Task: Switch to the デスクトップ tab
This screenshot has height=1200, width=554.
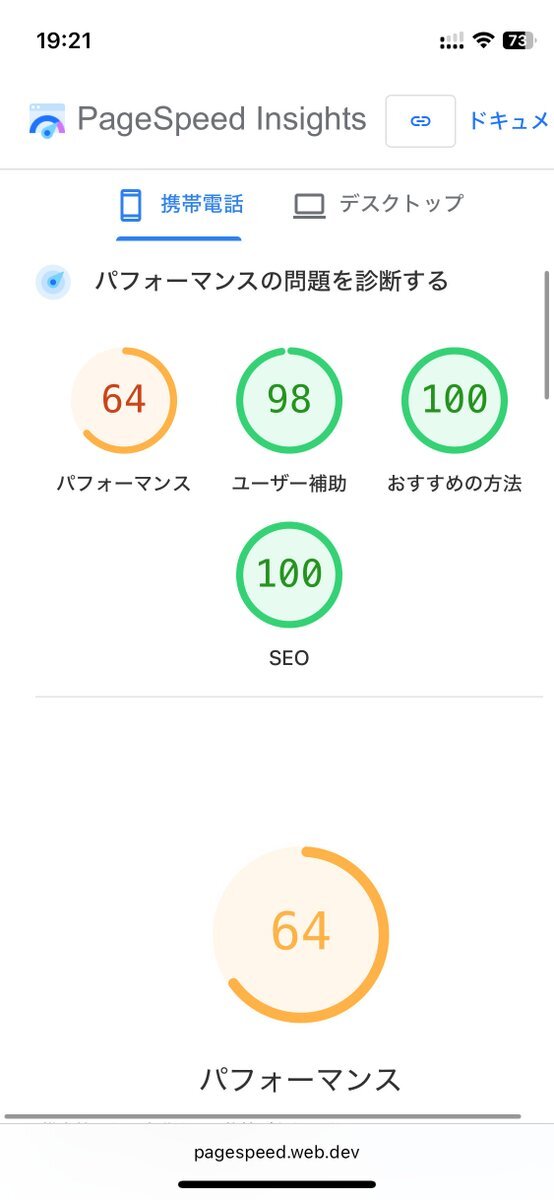Action: pos(379,205)
